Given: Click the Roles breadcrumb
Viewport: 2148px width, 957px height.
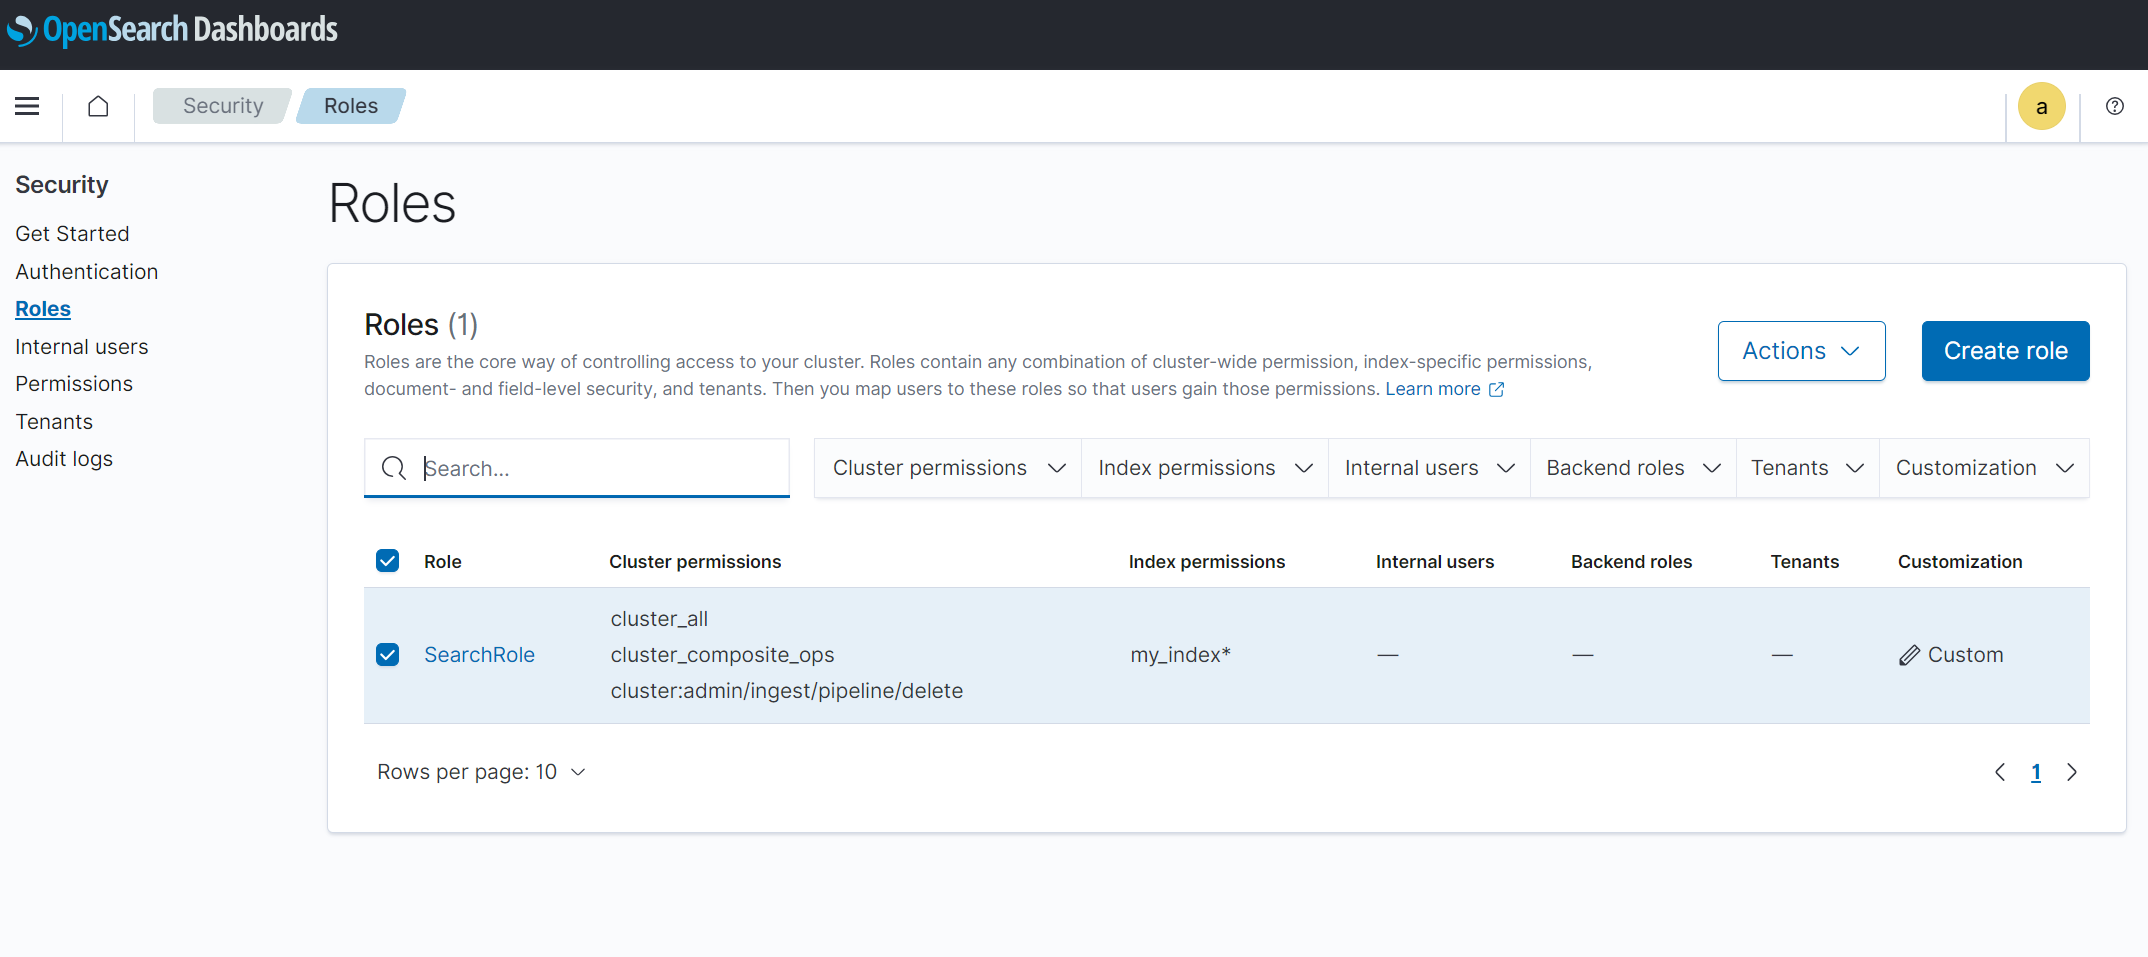Looking at the screenshot, I should (351, 106).
